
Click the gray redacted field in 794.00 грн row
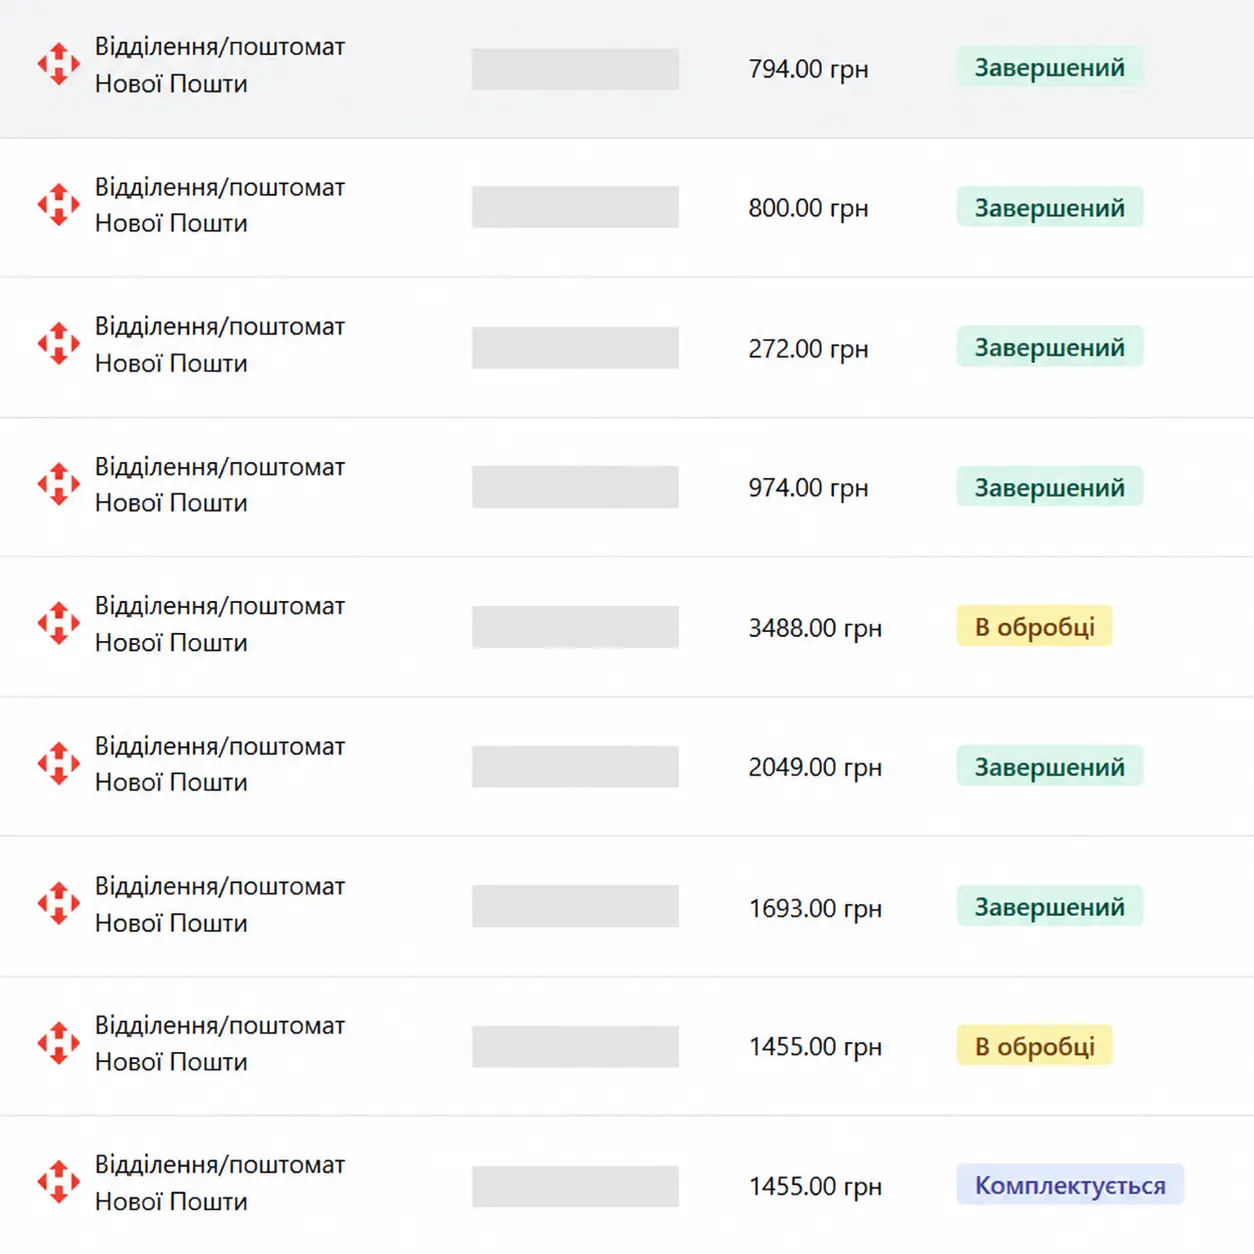coord(575,69)
